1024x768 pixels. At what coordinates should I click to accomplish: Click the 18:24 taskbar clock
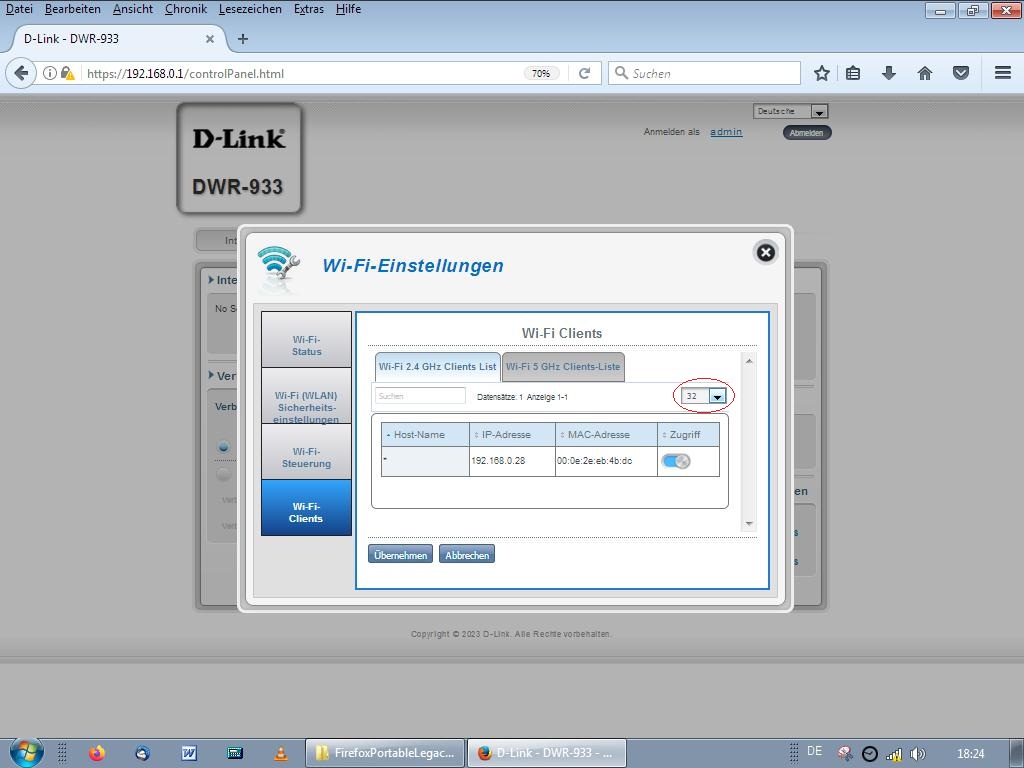point(970,754)
